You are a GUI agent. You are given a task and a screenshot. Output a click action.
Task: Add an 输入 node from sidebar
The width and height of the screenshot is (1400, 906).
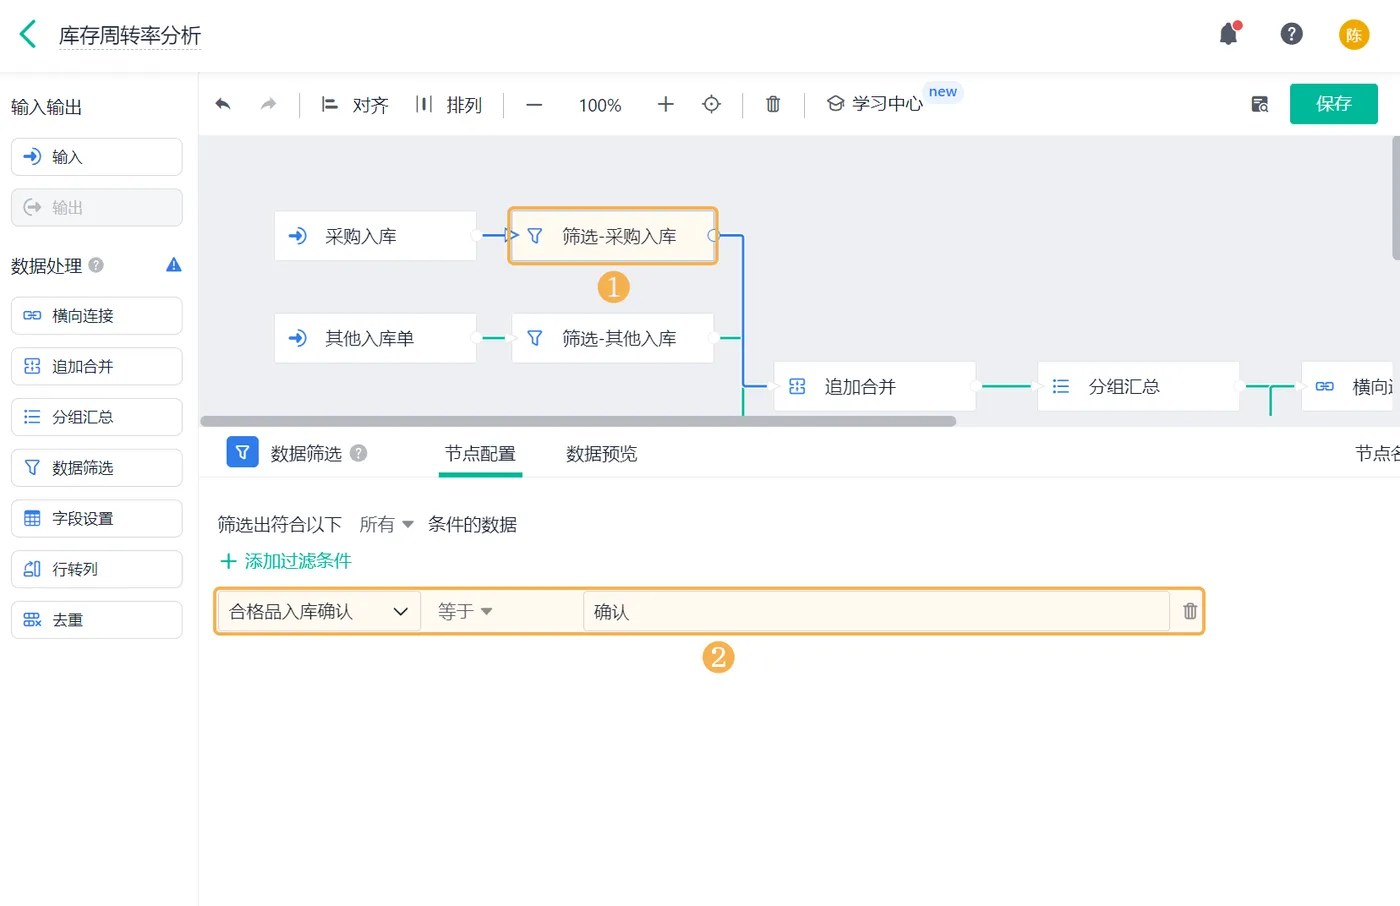[x=97, y=157]
